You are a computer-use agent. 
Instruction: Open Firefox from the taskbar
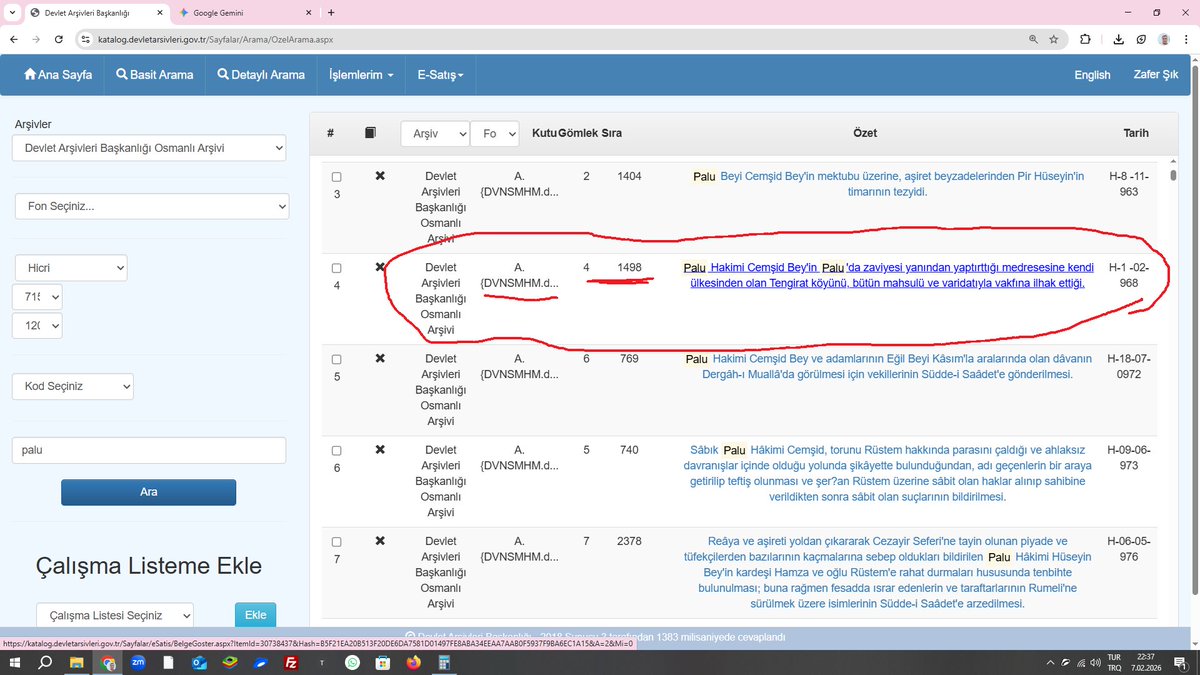413,662
